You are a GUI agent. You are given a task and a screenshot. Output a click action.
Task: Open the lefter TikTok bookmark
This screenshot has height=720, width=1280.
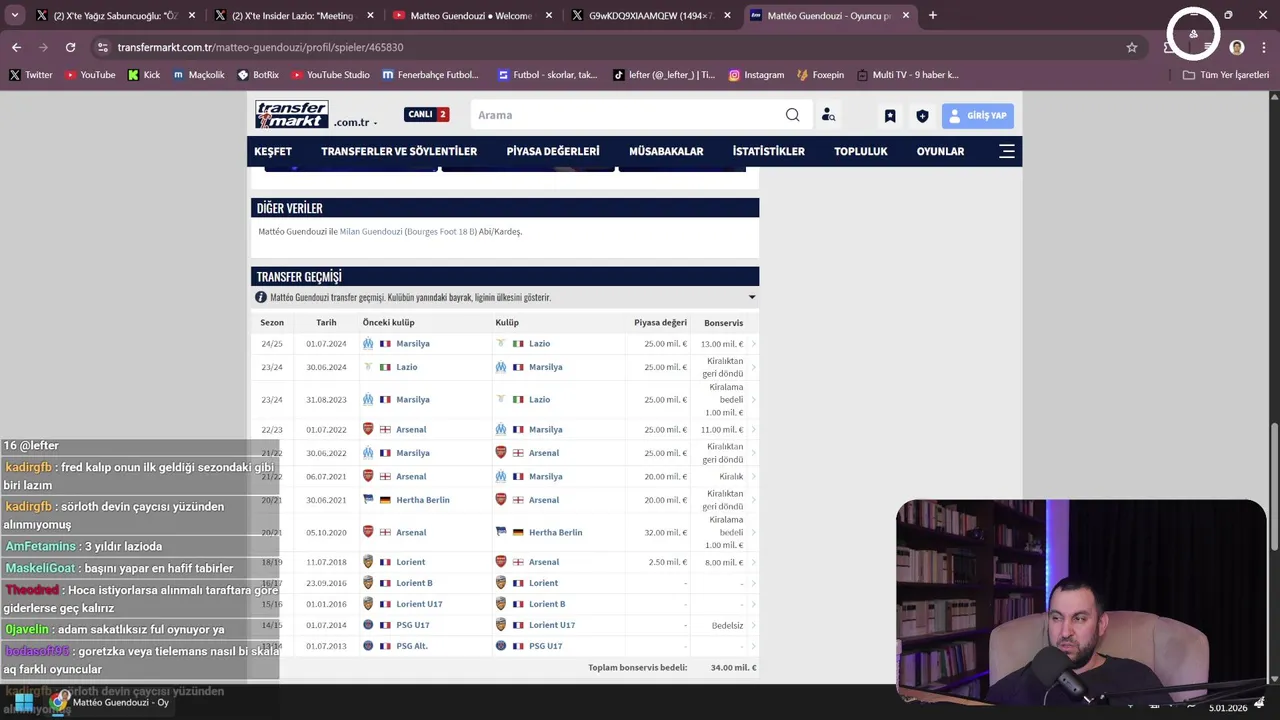point(664,75)
